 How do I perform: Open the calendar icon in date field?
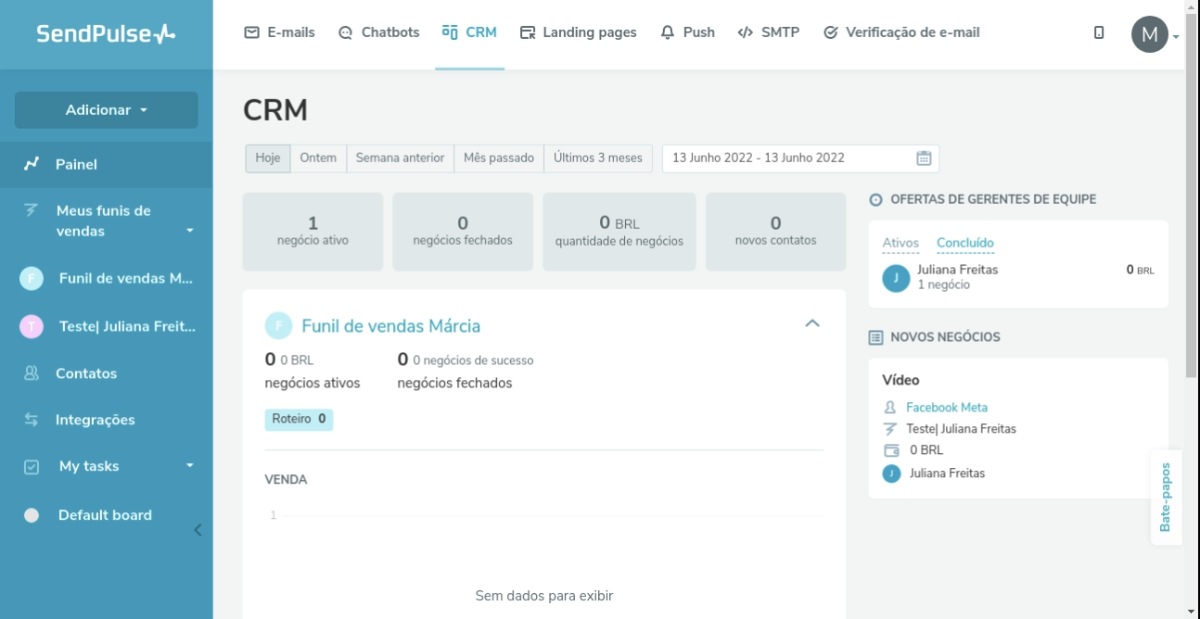(x=924, y=158)
